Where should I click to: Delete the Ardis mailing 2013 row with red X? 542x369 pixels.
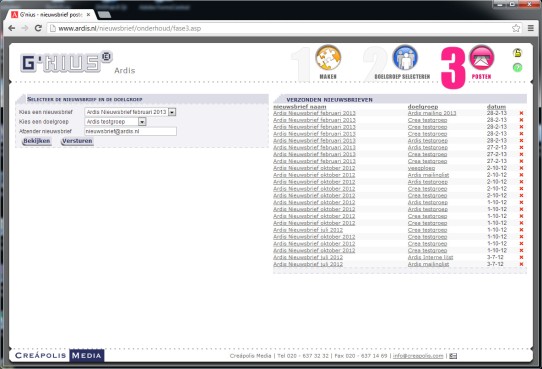521,113
